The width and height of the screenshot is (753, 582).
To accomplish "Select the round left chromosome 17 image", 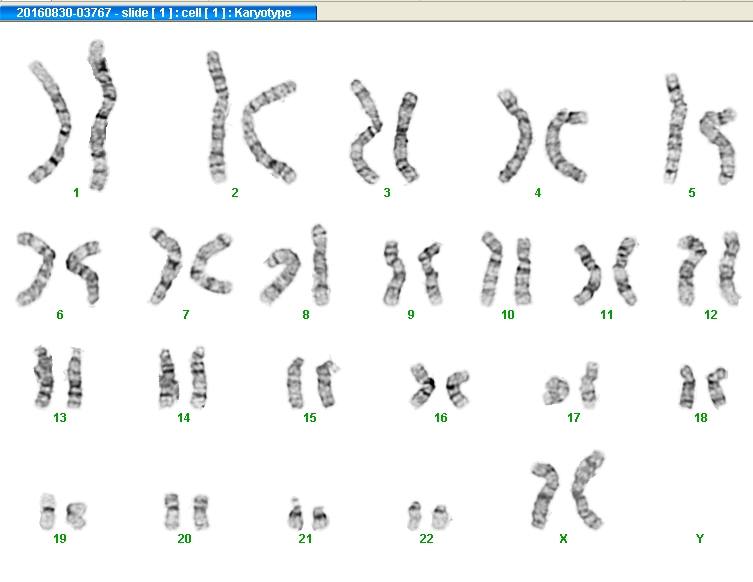I will [556, 391].
